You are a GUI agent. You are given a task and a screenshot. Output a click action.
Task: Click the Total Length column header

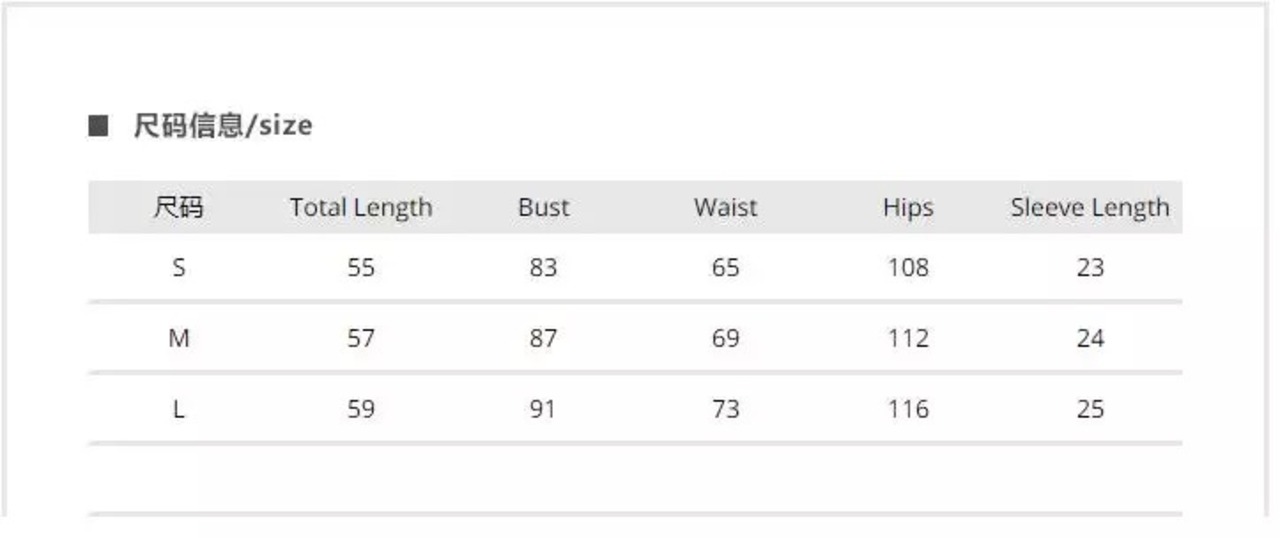pyautogui.click(x=361, y=208)
